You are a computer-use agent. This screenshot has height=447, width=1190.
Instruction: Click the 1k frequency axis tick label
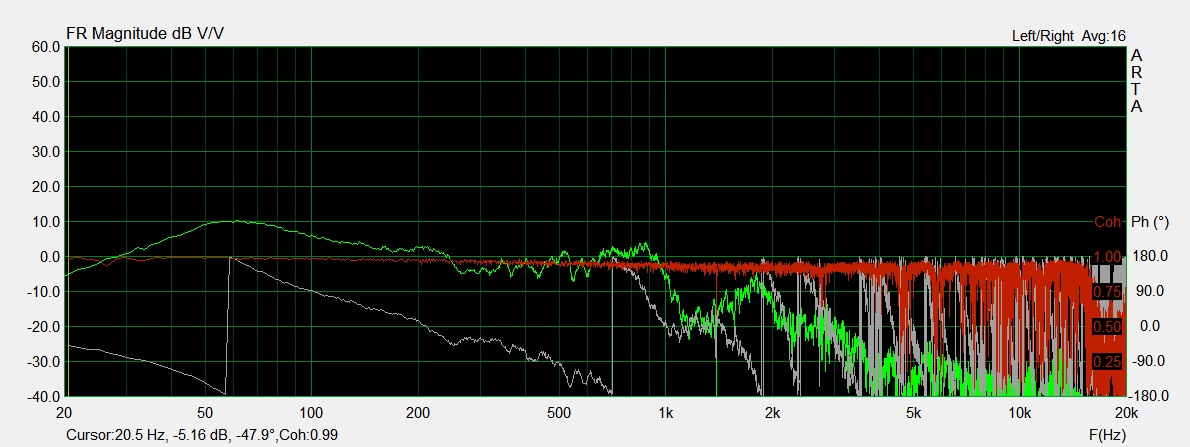pos(666,414)
